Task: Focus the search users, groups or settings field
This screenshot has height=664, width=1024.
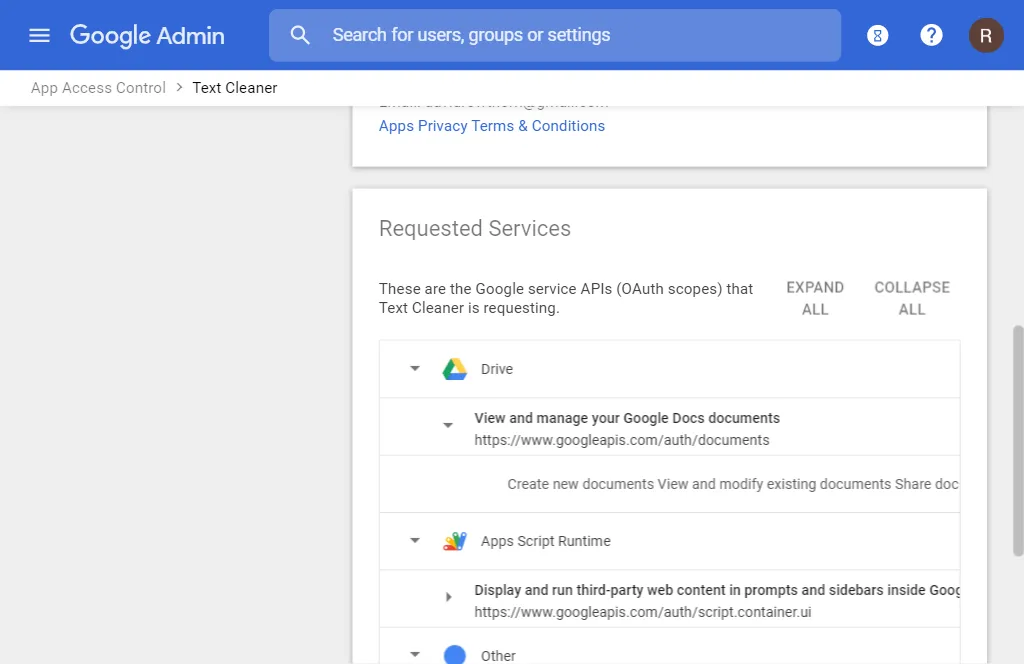Action: tap(555, 35)
